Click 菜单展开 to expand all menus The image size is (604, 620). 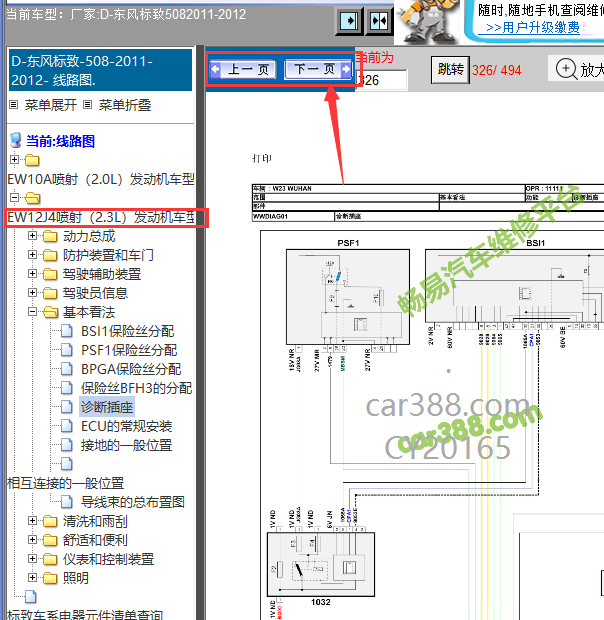coord(51,105)
